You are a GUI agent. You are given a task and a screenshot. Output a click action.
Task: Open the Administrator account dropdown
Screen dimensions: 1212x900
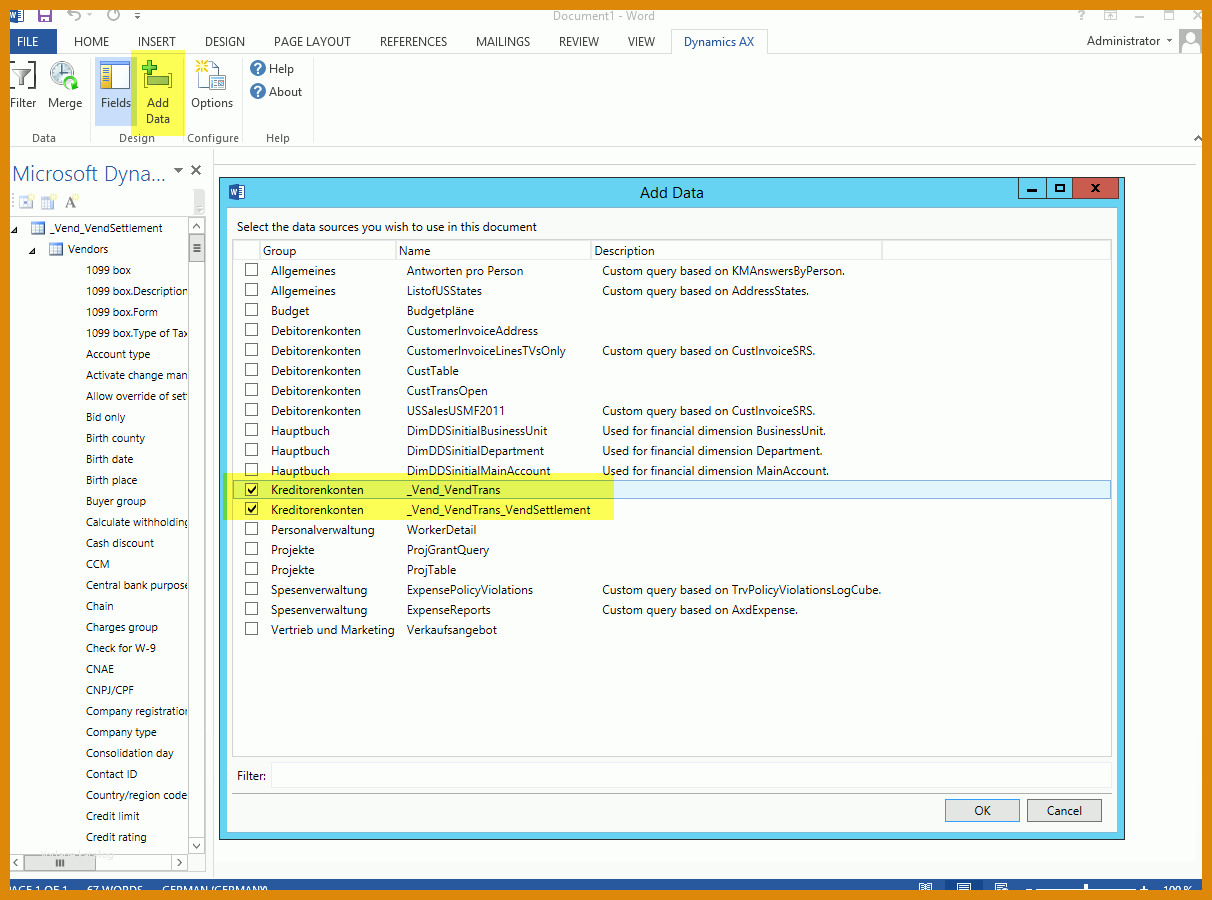(x=1168, y=41)
